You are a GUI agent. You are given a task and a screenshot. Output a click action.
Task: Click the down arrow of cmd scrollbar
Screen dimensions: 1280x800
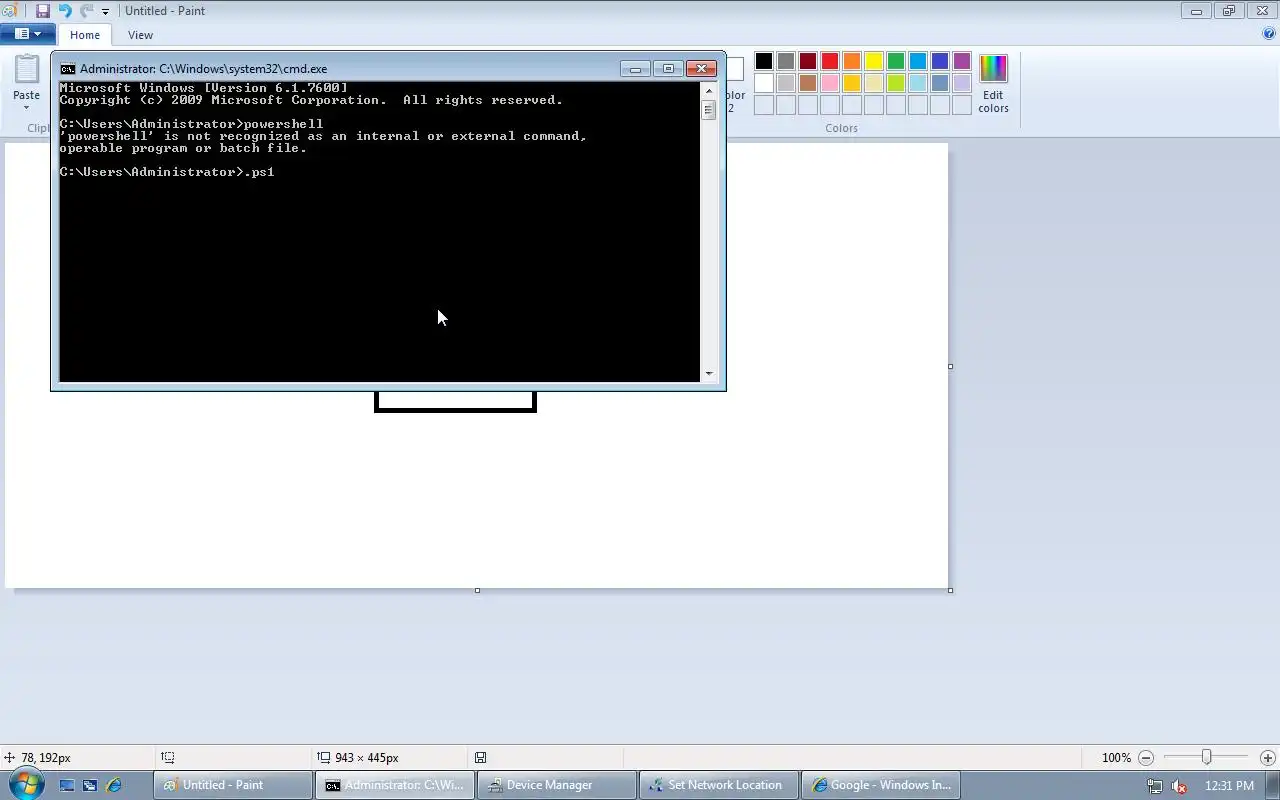click(x=709, y=374)
